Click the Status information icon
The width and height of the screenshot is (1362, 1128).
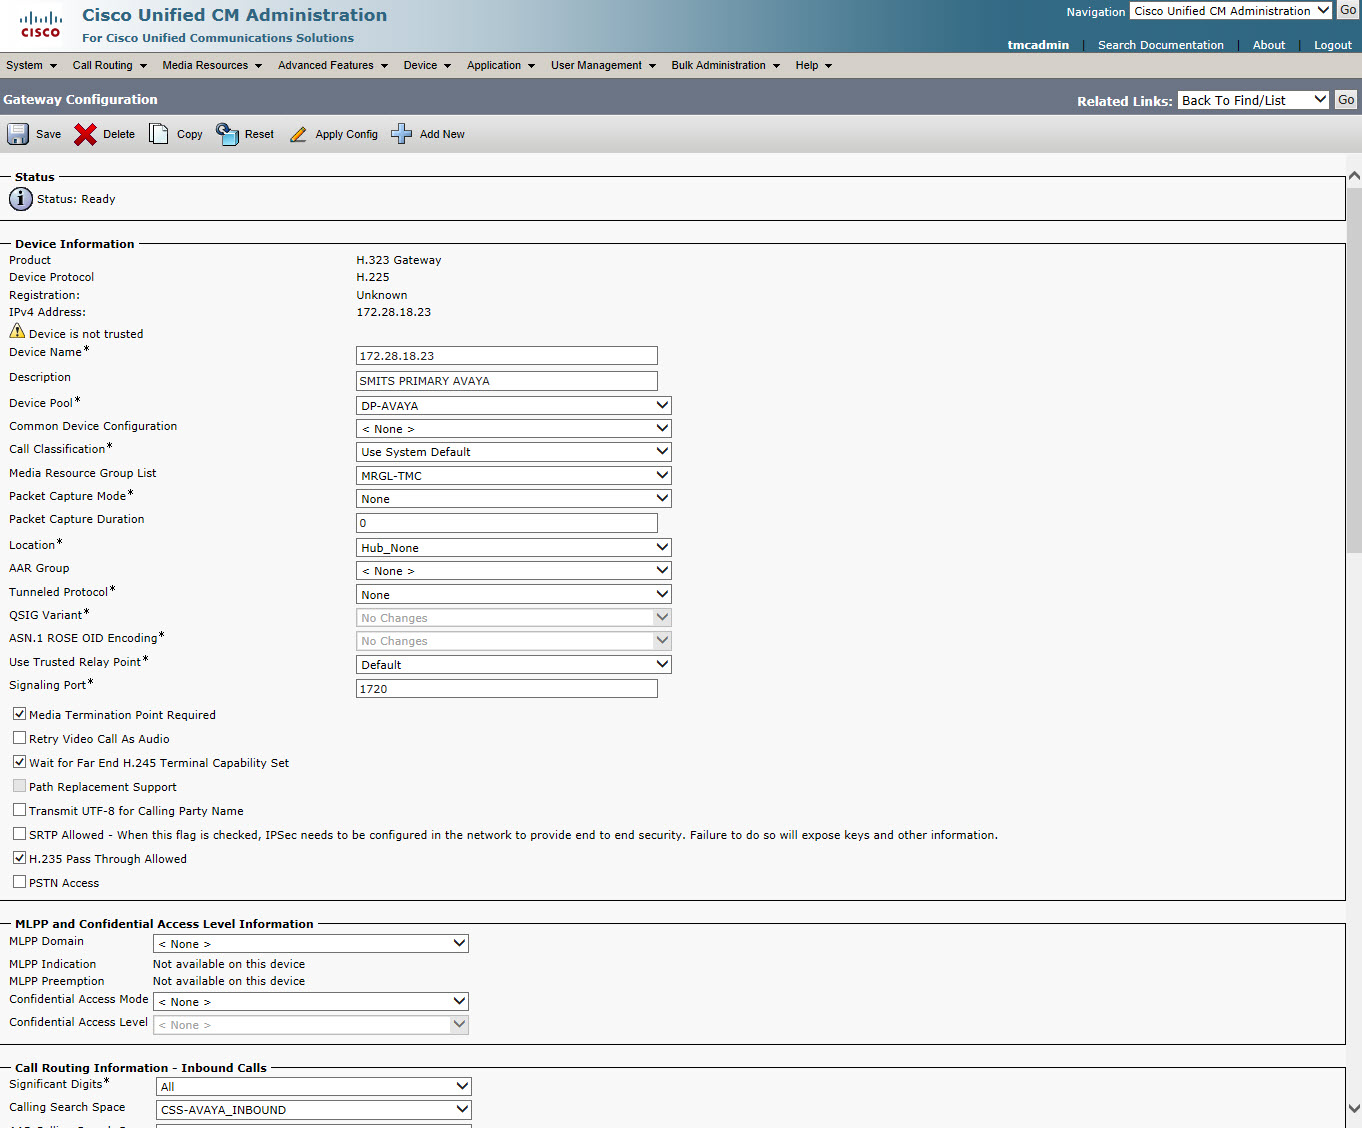(21, 199)
